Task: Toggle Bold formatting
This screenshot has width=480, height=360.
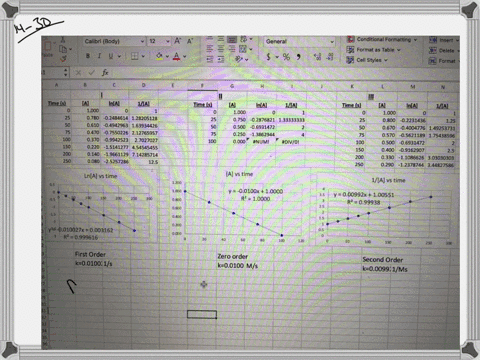Action: (x=88, y=56)
